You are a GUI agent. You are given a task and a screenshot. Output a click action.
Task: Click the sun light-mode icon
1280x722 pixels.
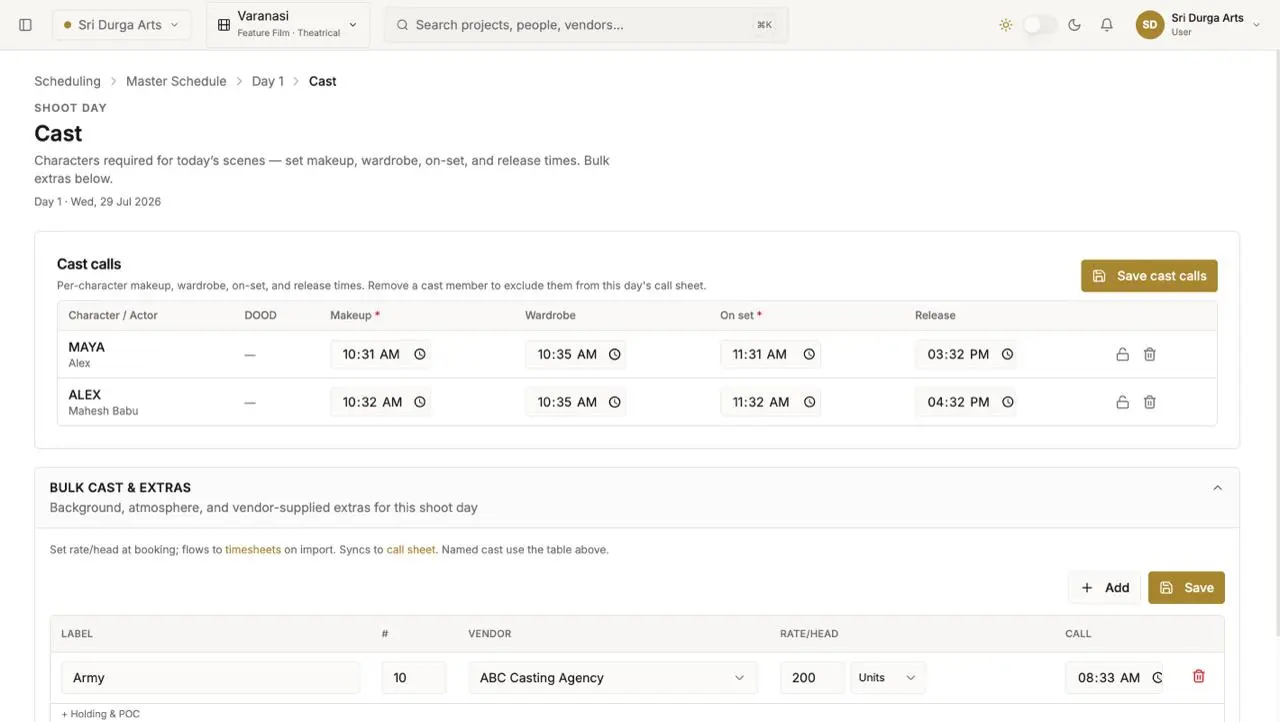pos(1006,25)
